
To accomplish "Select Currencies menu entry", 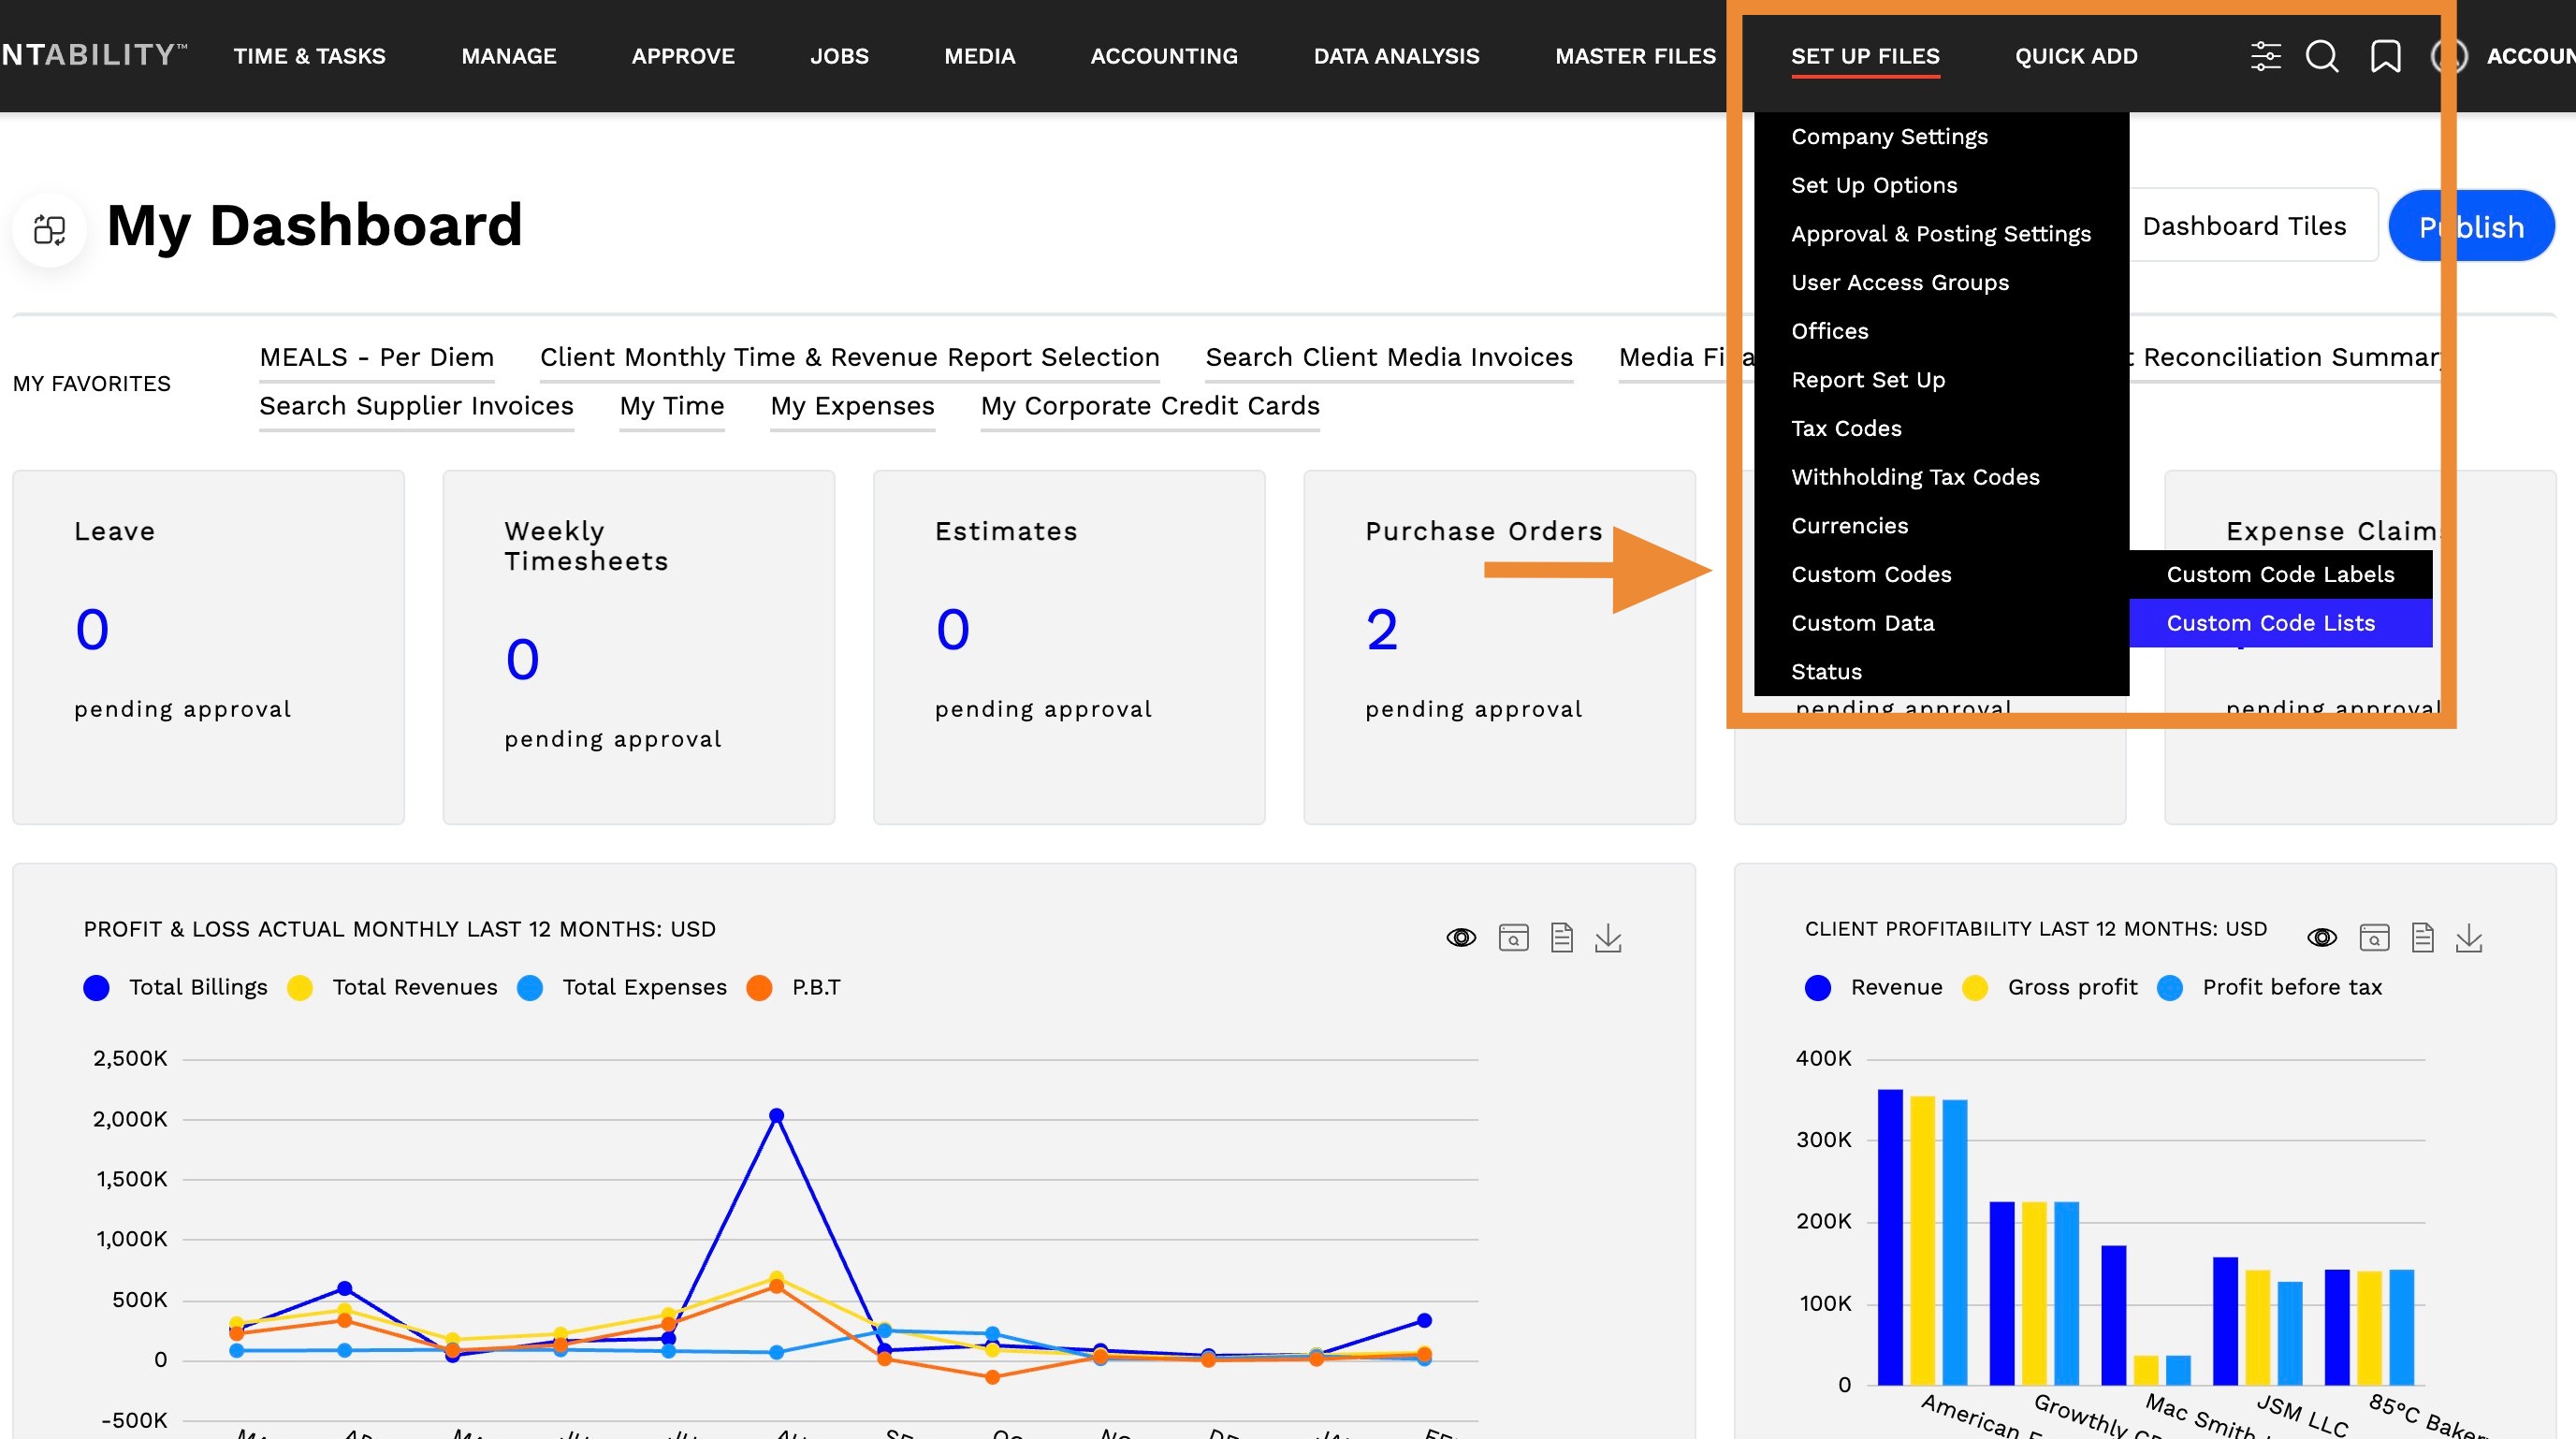I will point(1941,526).
